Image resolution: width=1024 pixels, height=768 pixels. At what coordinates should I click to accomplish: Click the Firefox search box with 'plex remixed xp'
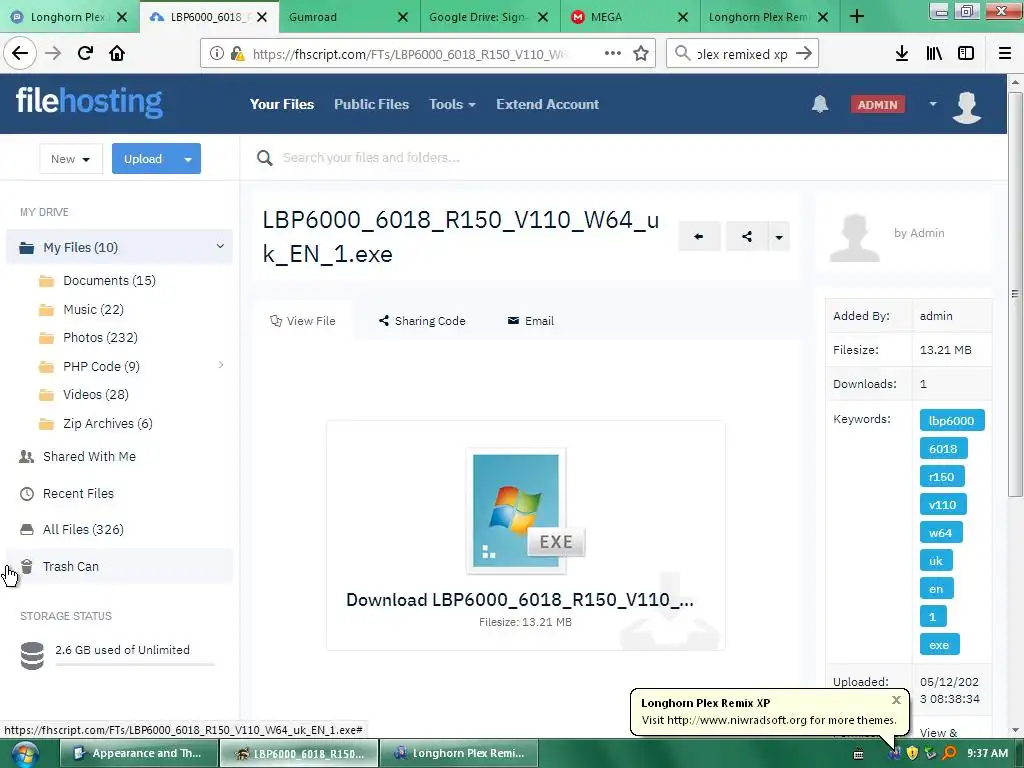coord(742,54)
